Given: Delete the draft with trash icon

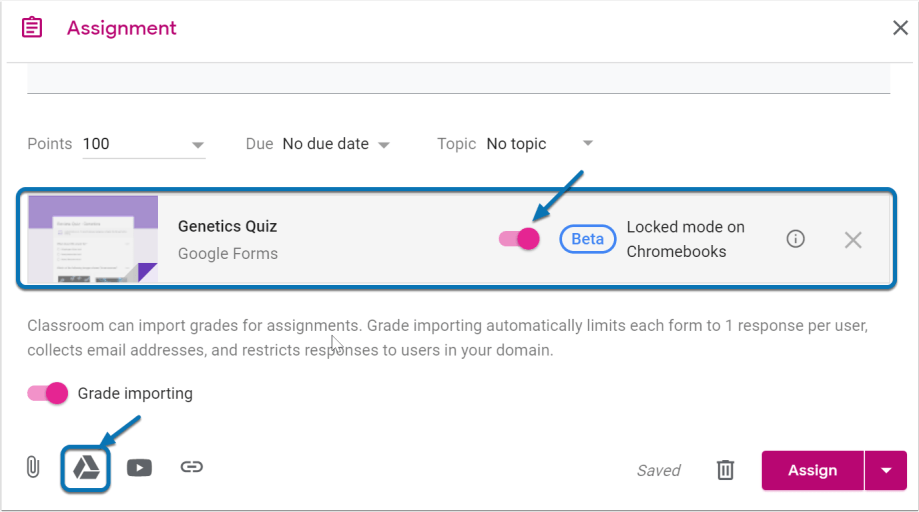Looking at the screenshot, I should [725, 470].
